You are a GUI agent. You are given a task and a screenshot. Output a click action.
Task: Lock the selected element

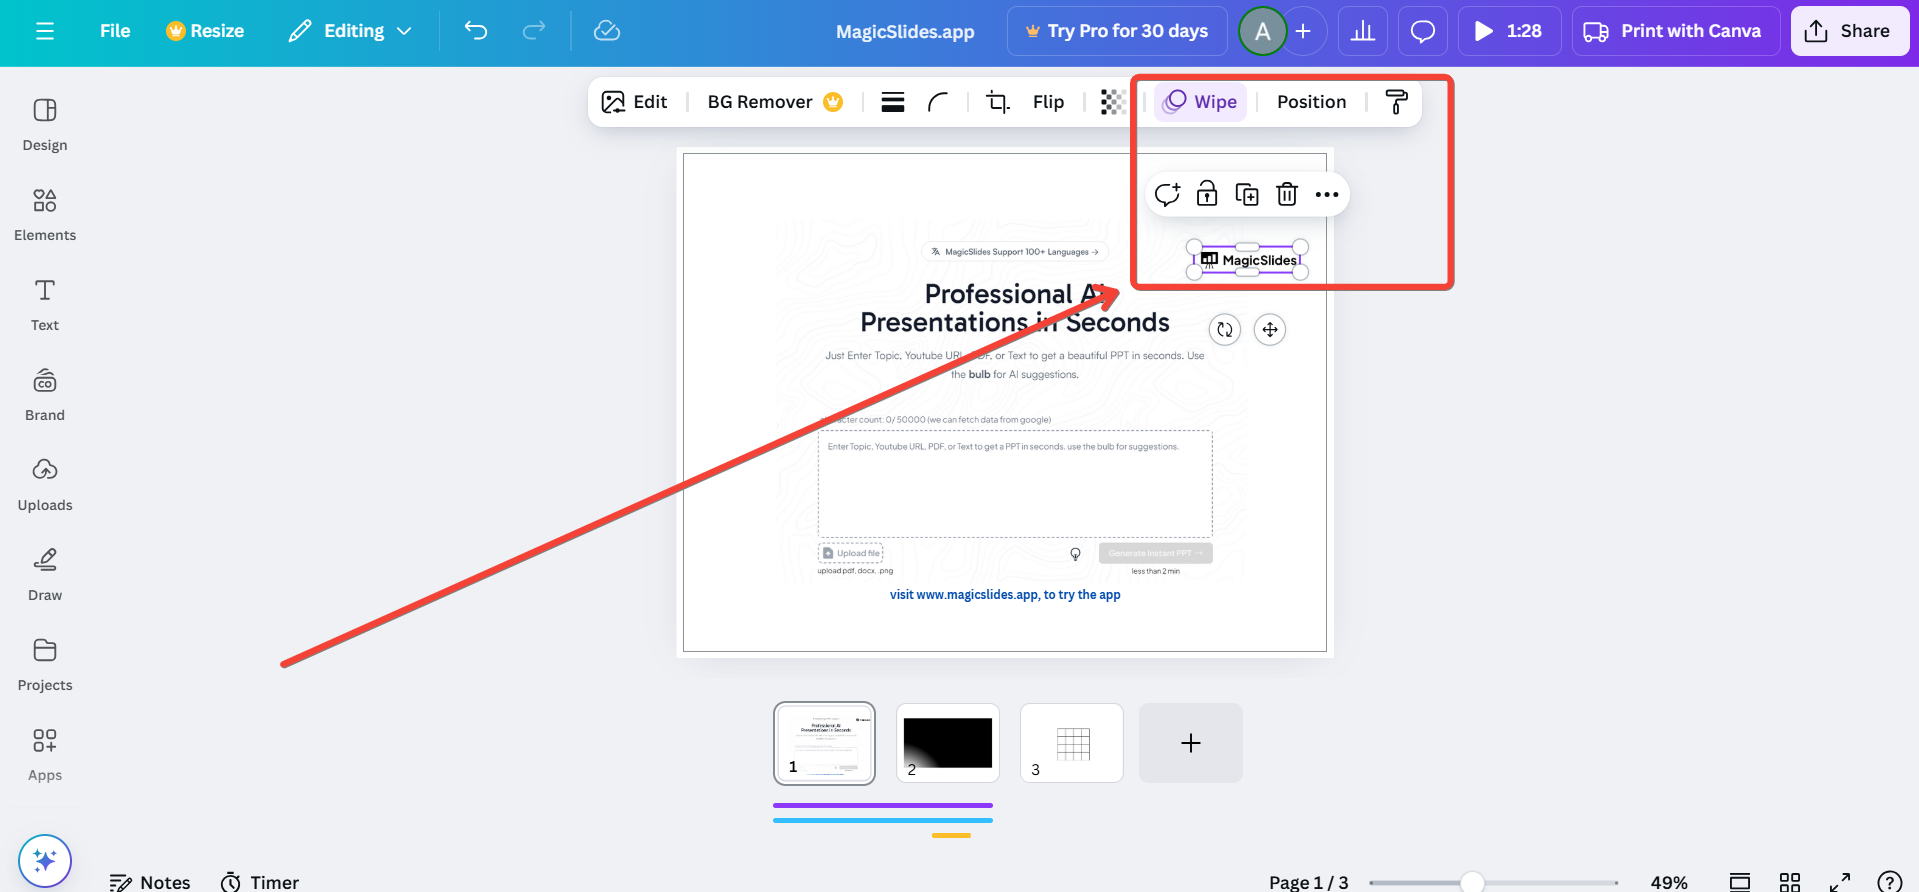(1207, 194)
